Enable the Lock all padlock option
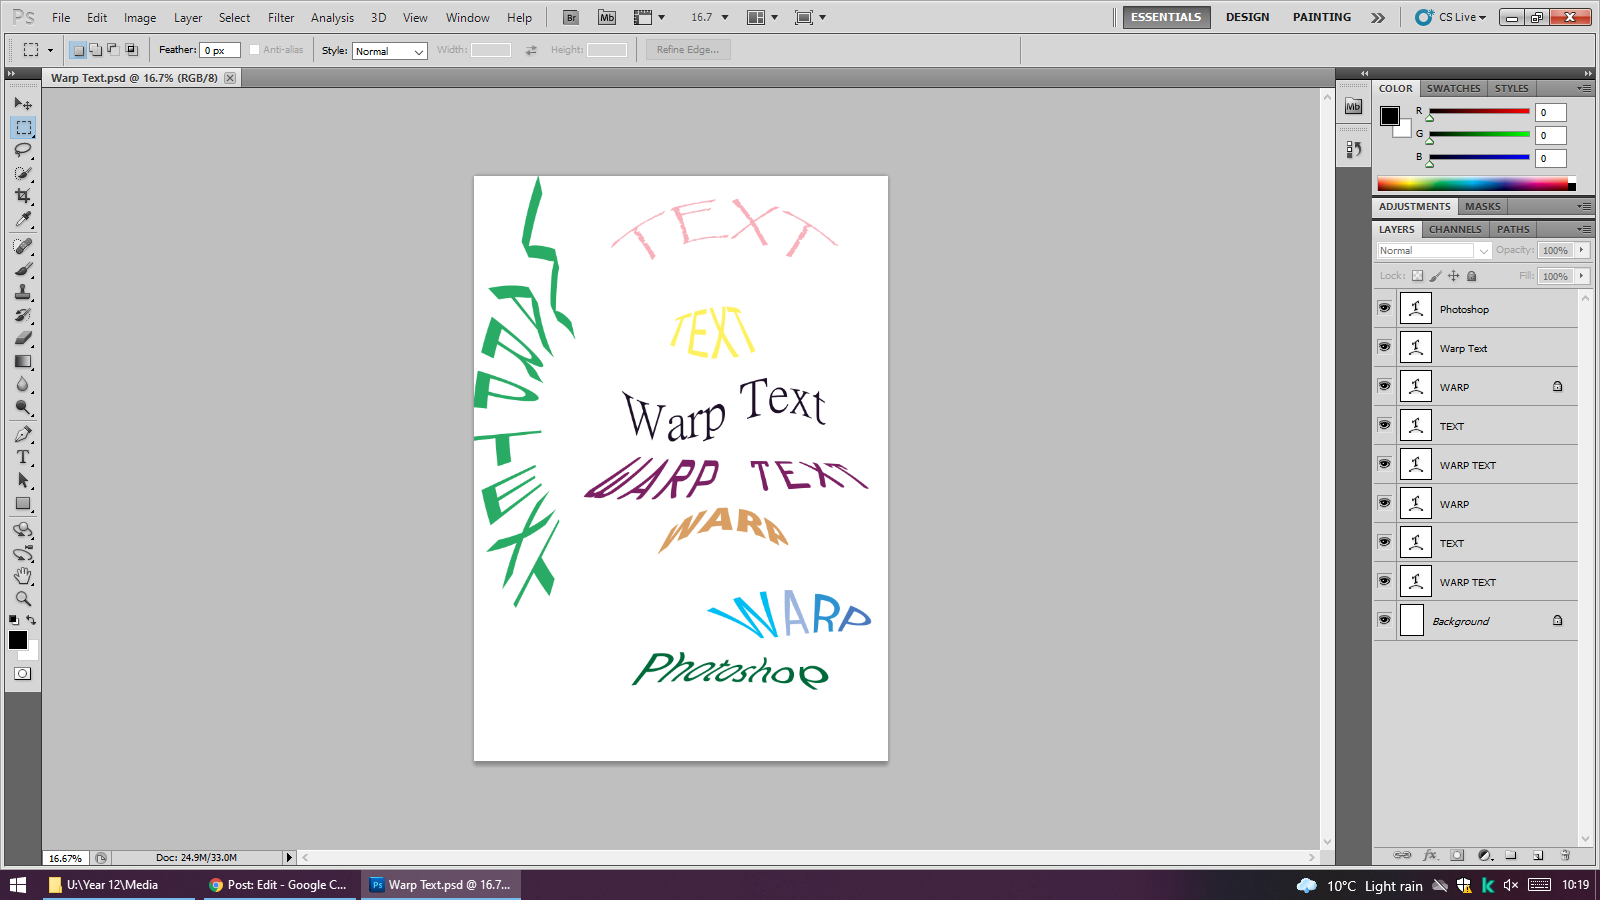The width and height of the screenshot is (1600, 900). pyautogui.click(x=1471, y=276)
